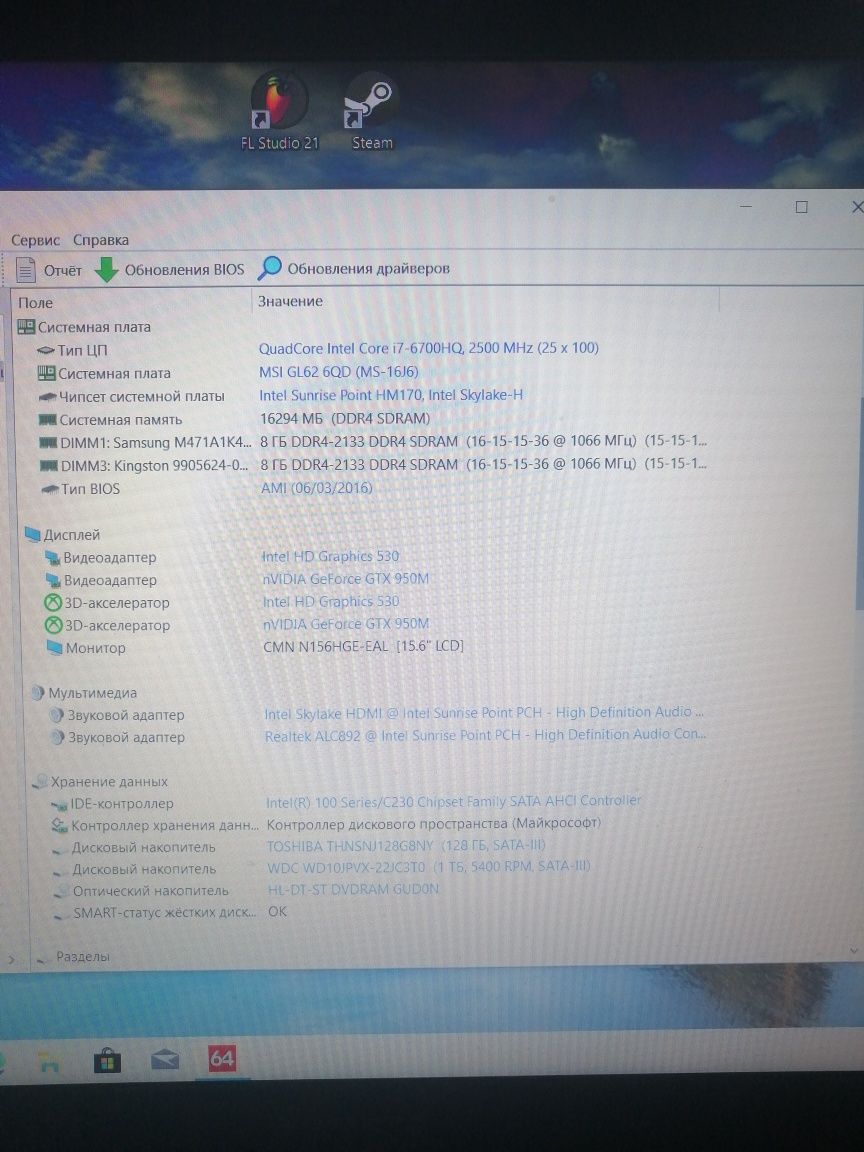The height and width of the screenshot is (1152, 864).
Task: Select the Дисплей group heading
Action: click(x=62, y=534)
